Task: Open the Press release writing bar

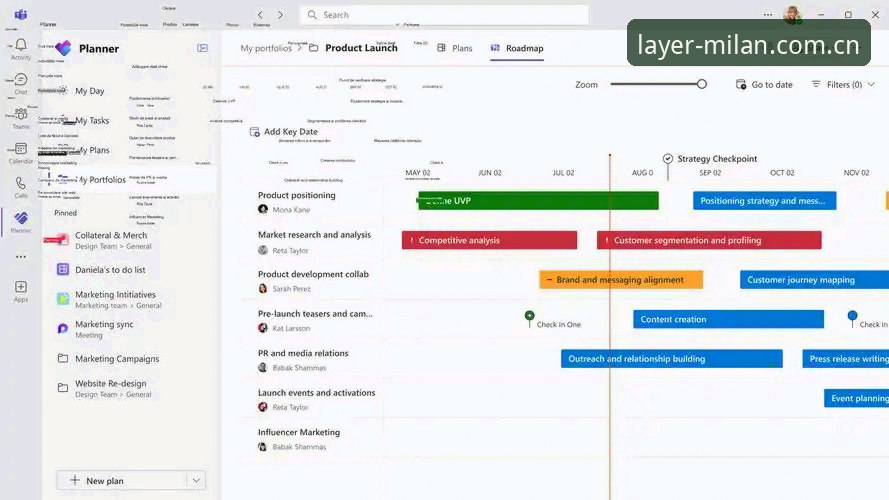Action: coord(845,359)
